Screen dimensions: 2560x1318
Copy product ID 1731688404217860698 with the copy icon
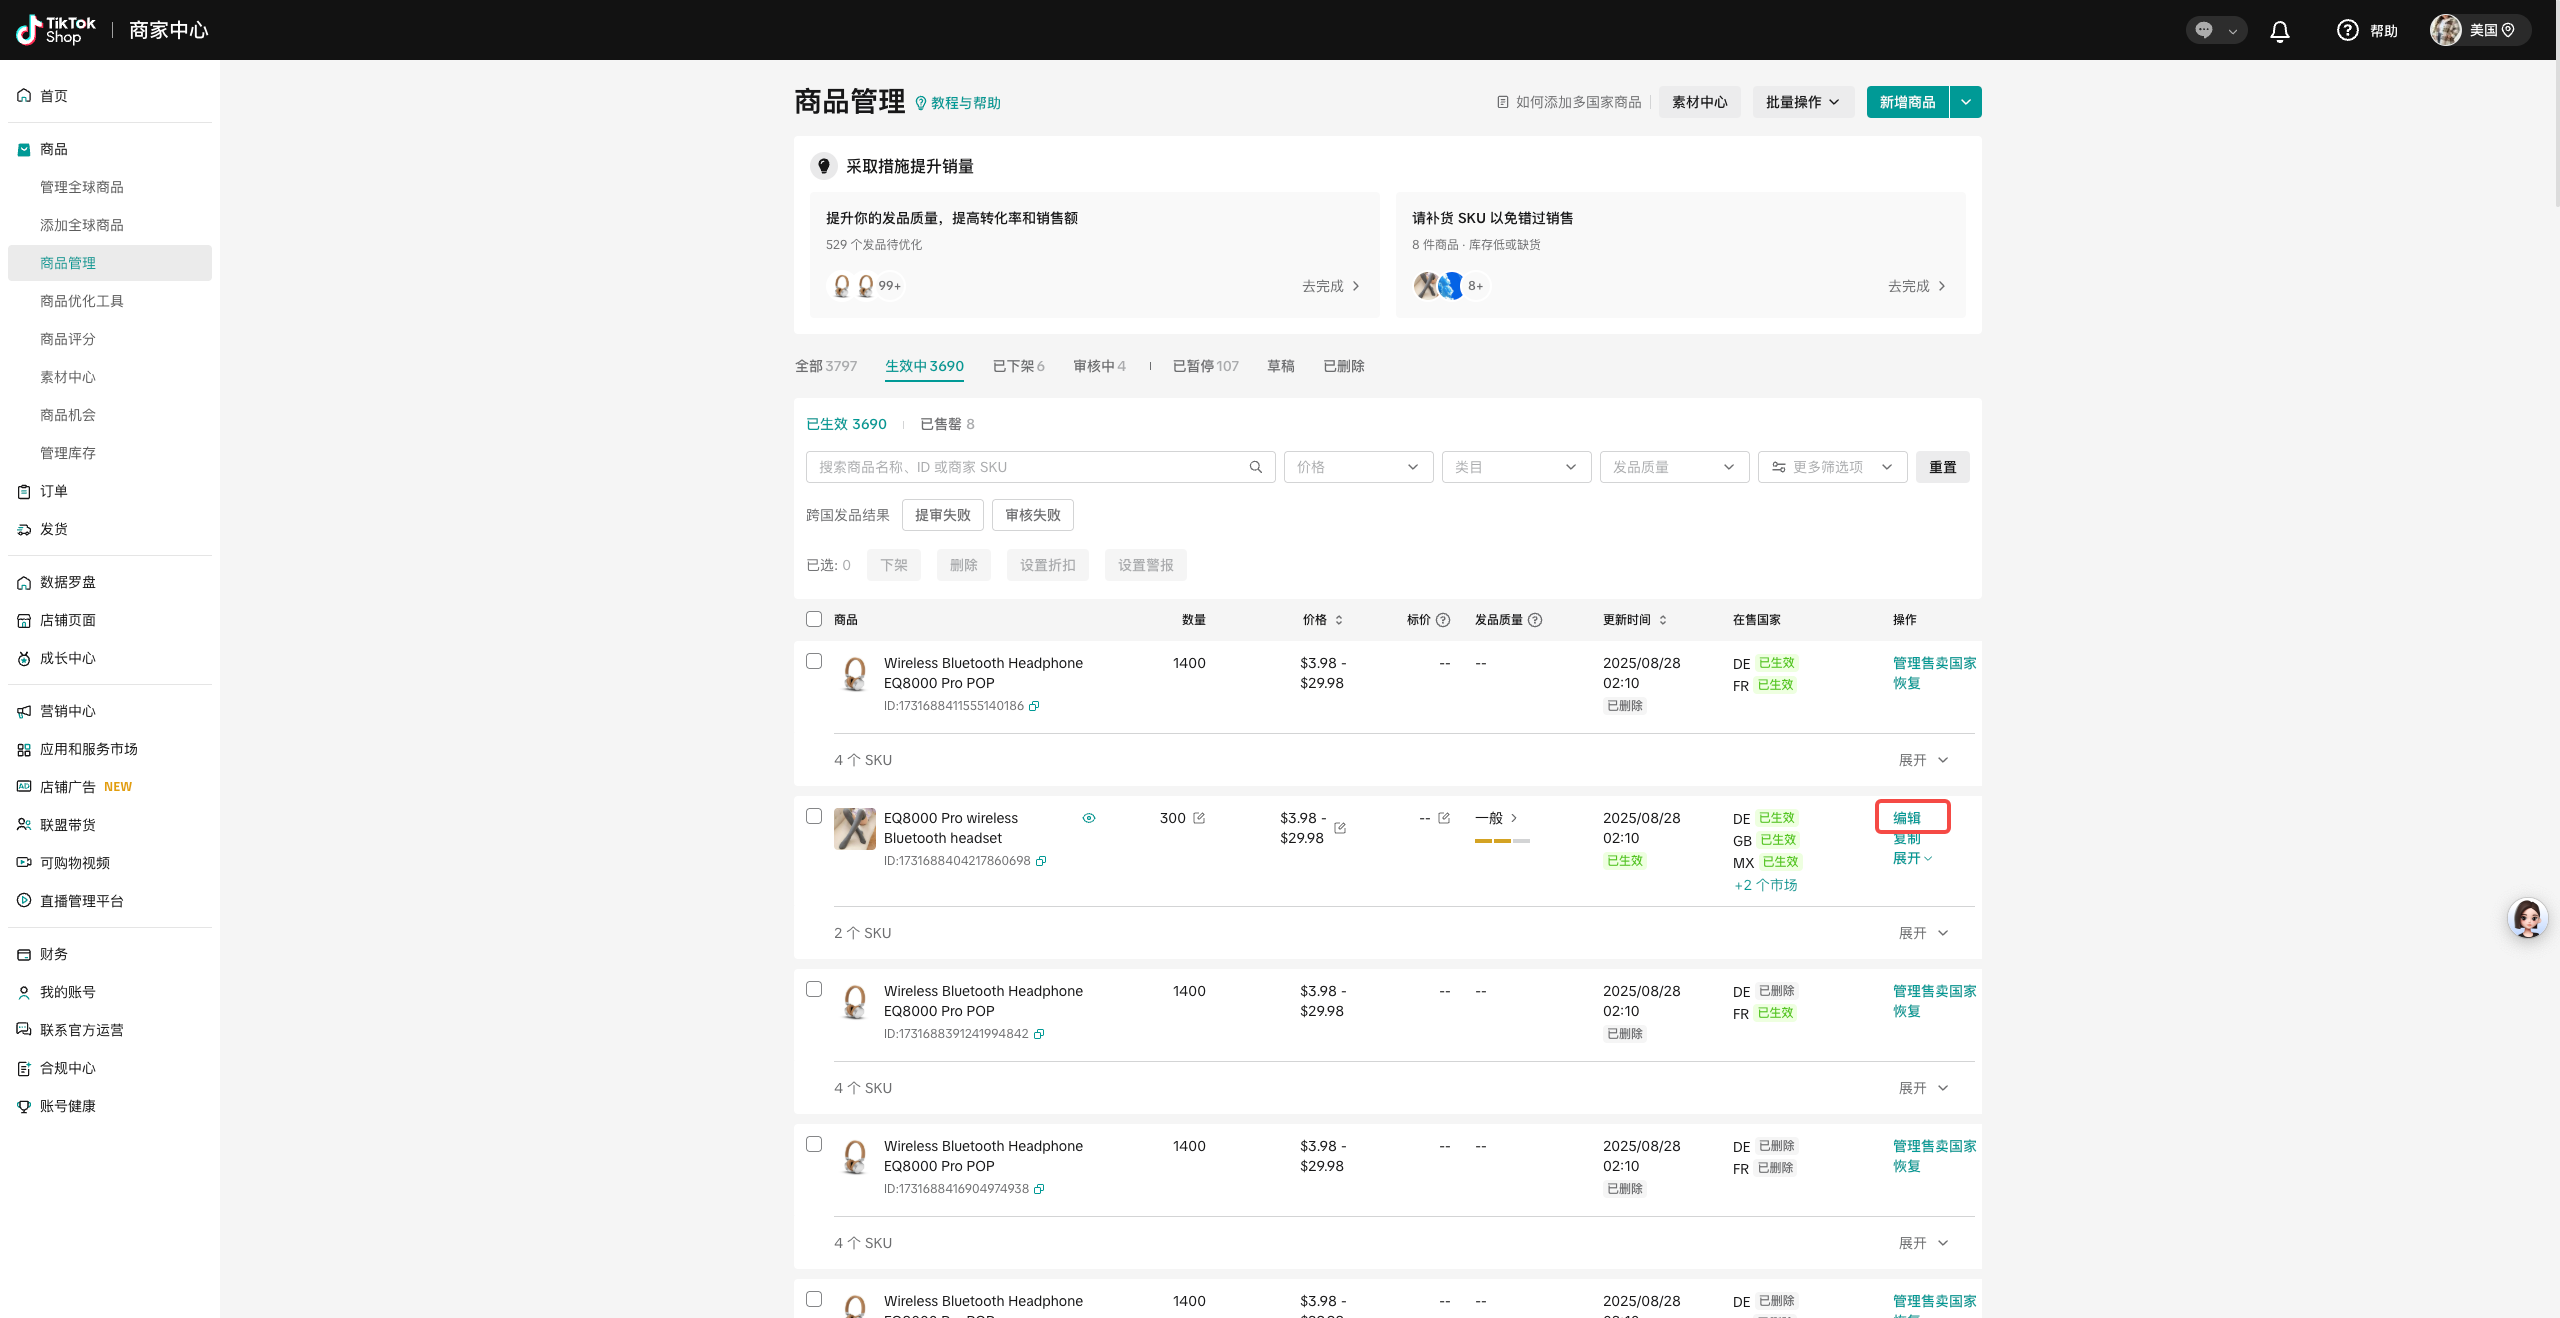pos(1041,861)
